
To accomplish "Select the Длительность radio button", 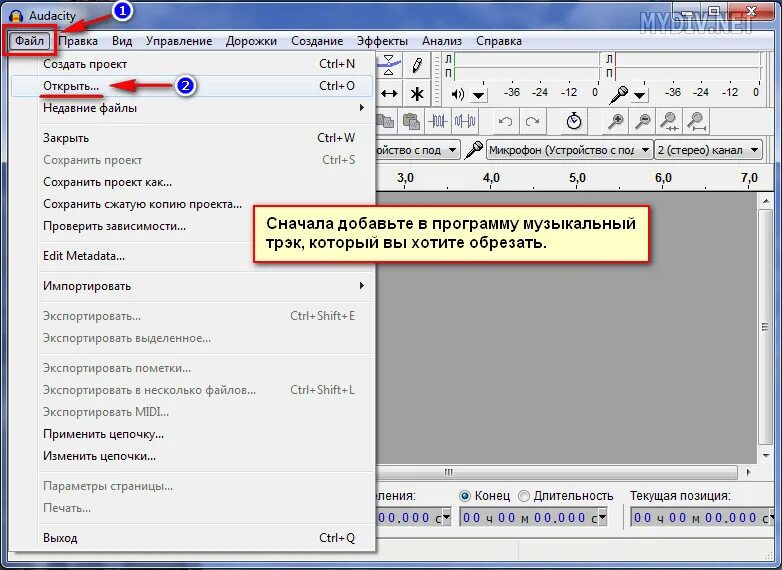I will [524, 496].
